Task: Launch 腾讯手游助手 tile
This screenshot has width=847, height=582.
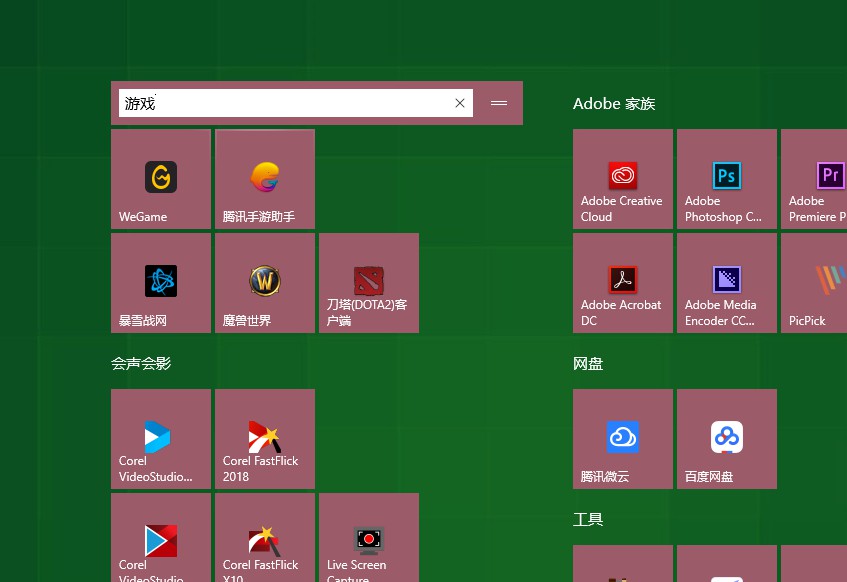Action: (x=265, y=179)
